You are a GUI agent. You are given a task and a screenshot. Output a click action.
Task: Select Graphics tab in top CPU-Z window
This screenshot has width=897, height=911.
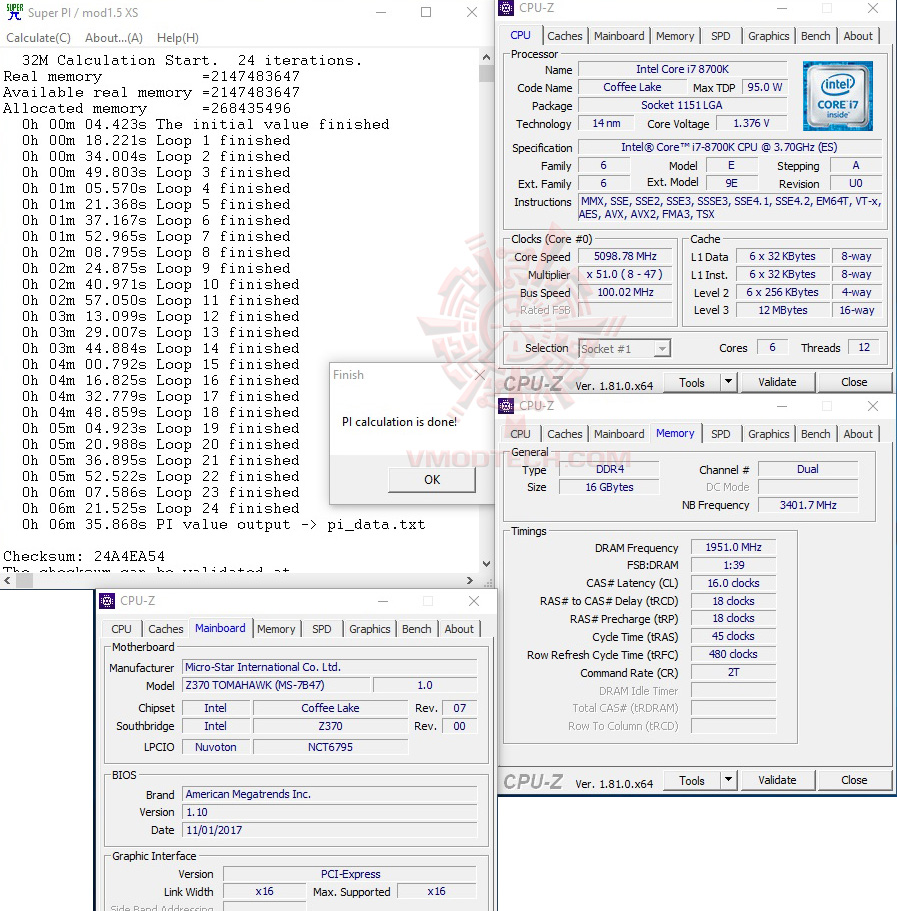[x=768, y=35]
